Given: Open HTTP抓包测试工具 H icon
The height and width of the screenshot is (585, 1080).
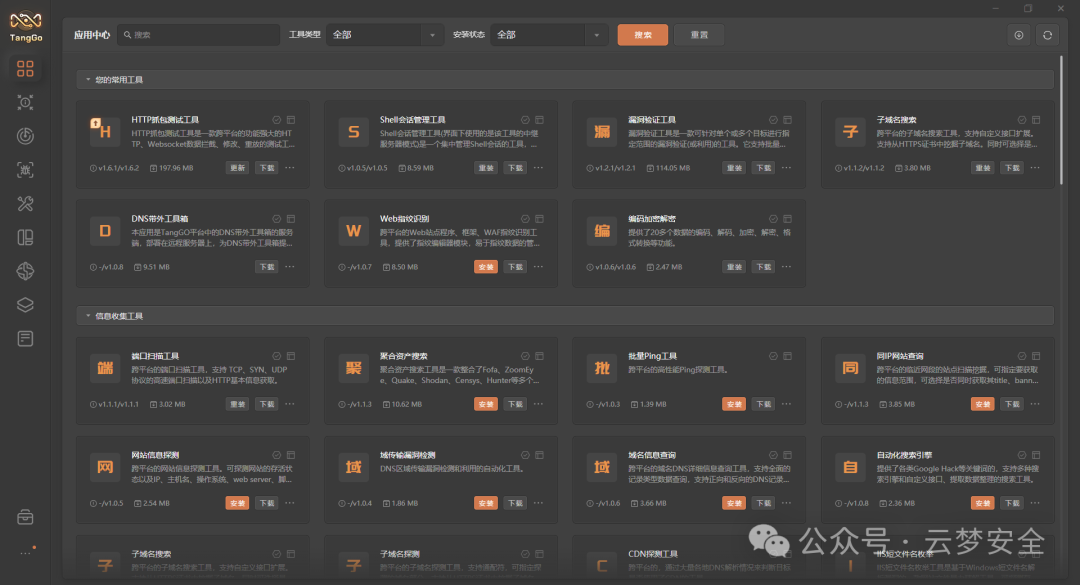Looking at the screenshot, I should point(105,131).
